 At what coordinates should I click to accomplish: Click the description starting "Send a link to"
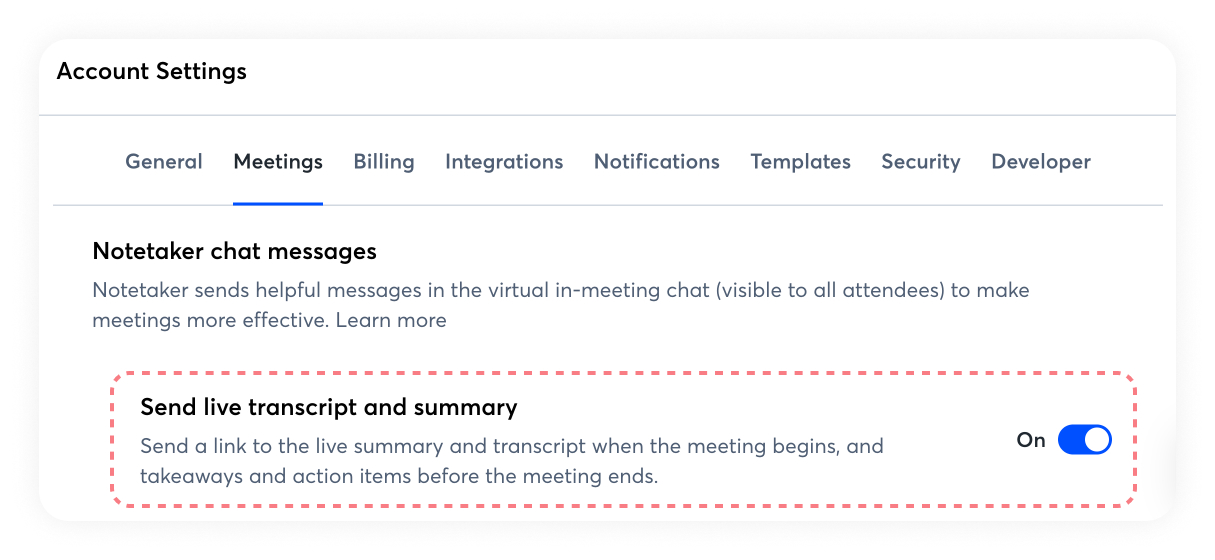[511, 445]
